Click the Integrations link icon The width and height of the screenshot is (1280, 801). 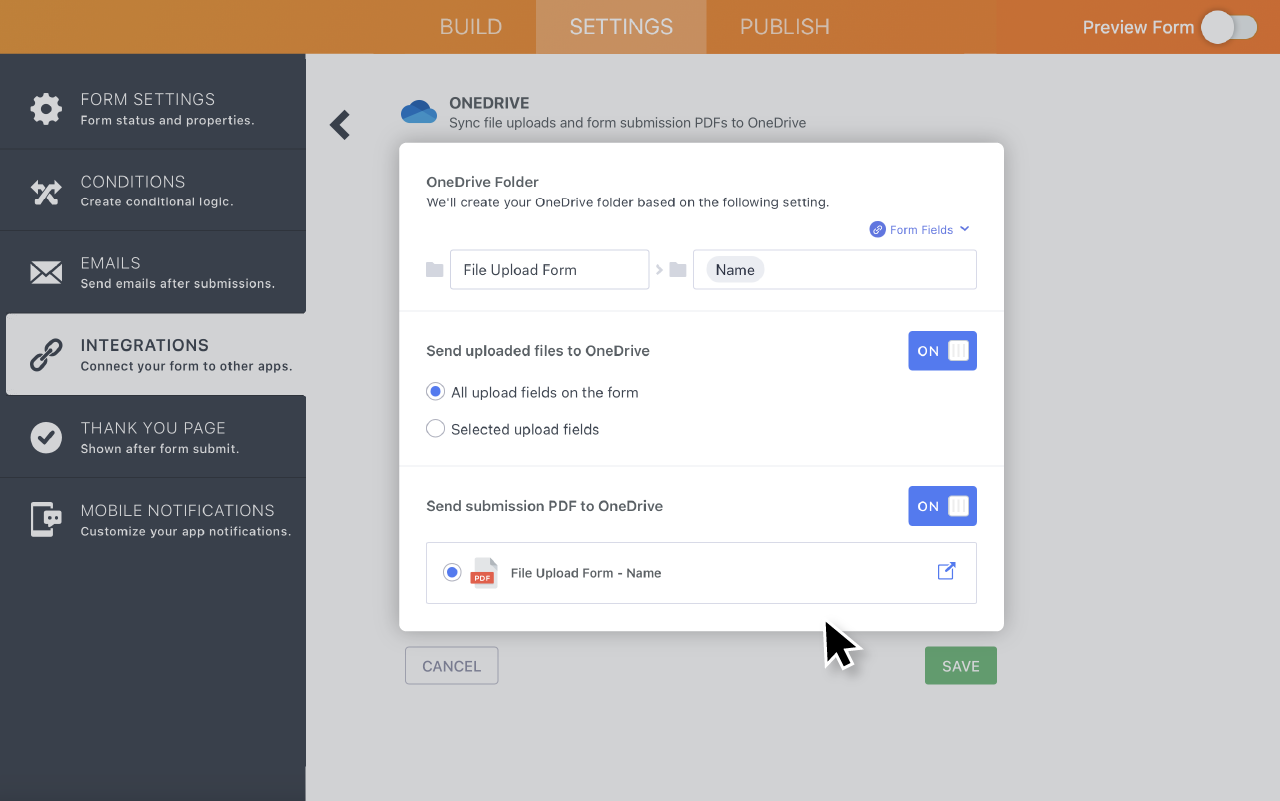pyautogui.click(x=46, y=354)
